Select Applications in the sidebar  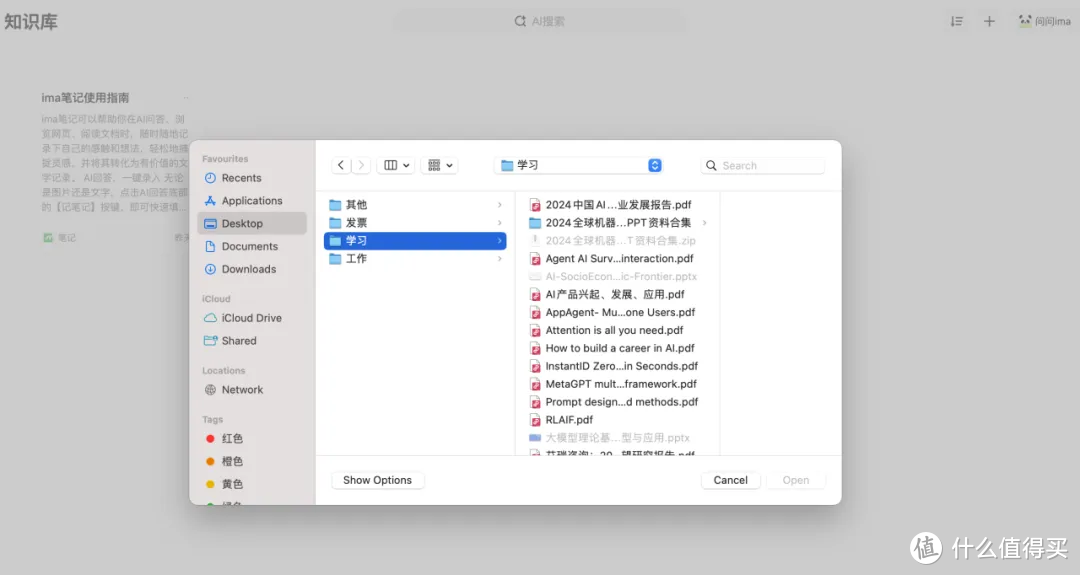(x=251, y=200)
